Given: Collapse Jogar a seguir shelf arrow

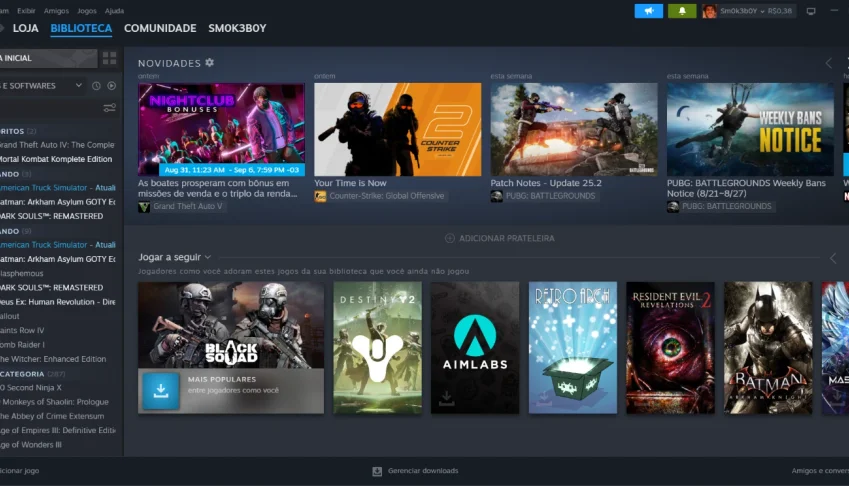Looking at the screenshot, I should pos(833,258).
